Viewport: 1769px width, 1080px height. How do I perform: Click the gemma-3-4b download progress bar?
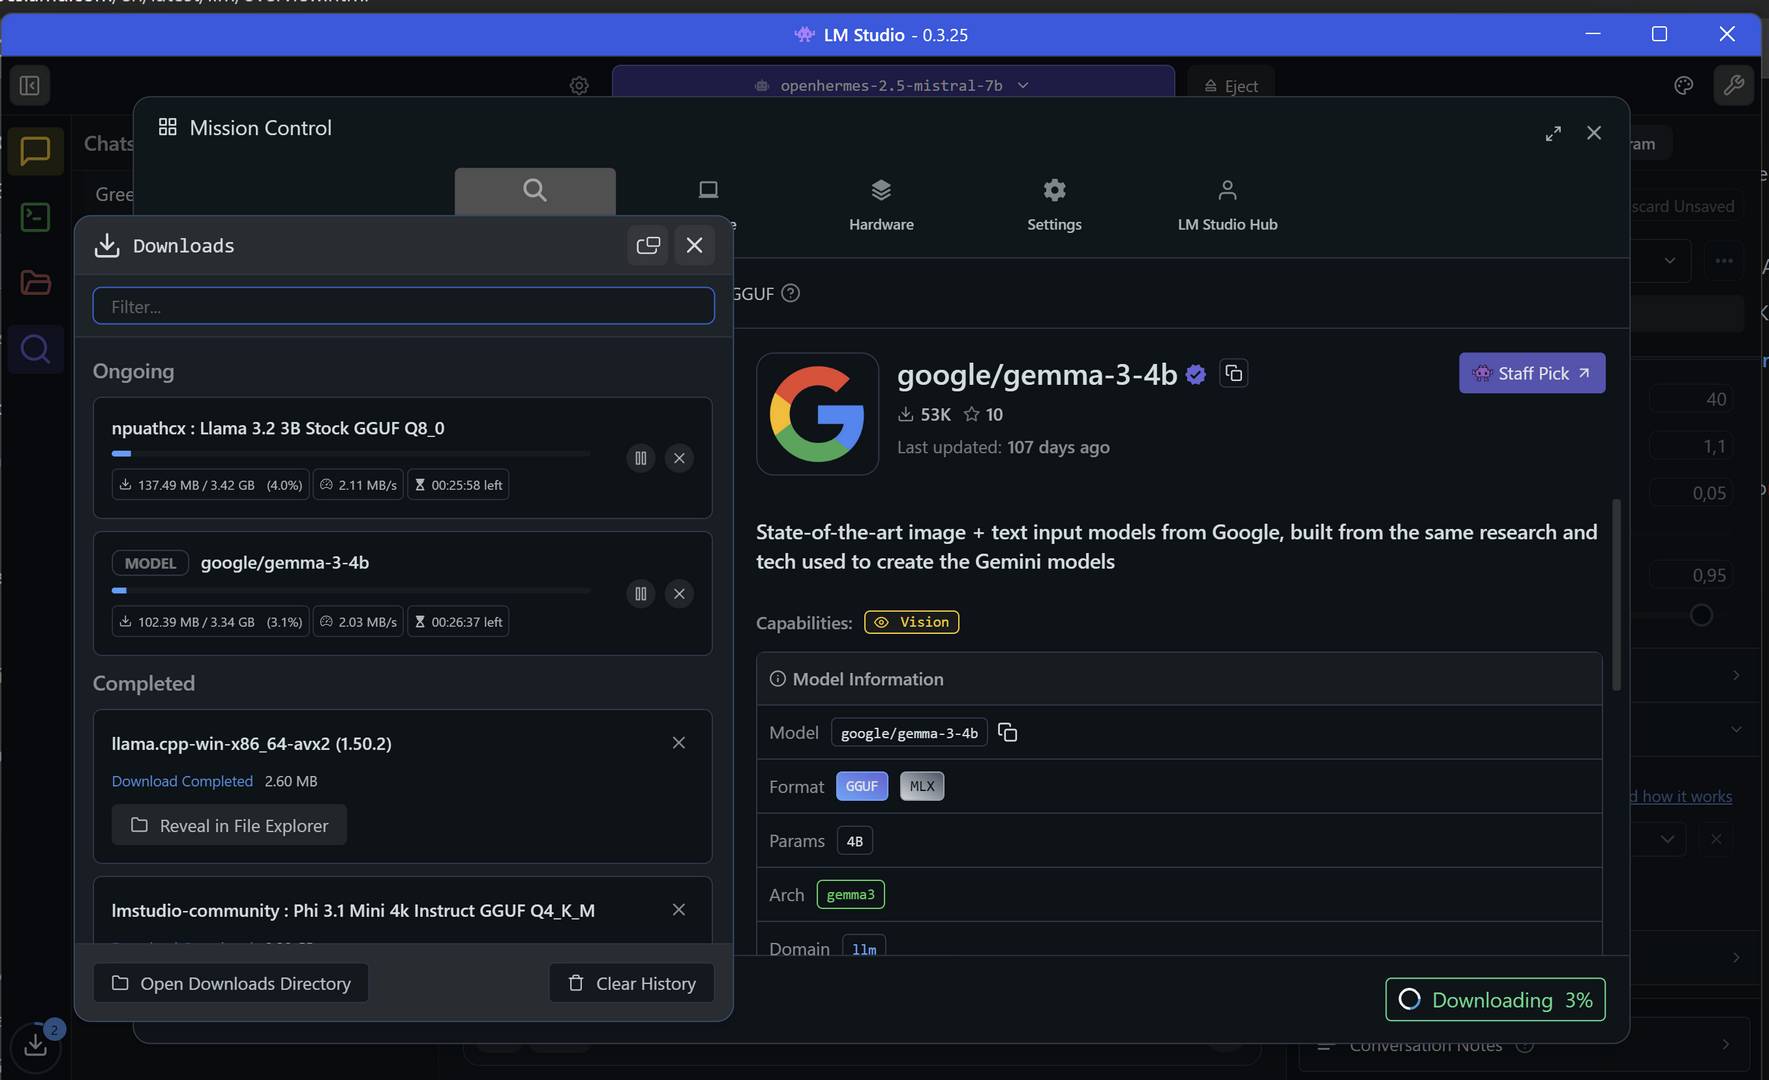[x=351, y=590]
